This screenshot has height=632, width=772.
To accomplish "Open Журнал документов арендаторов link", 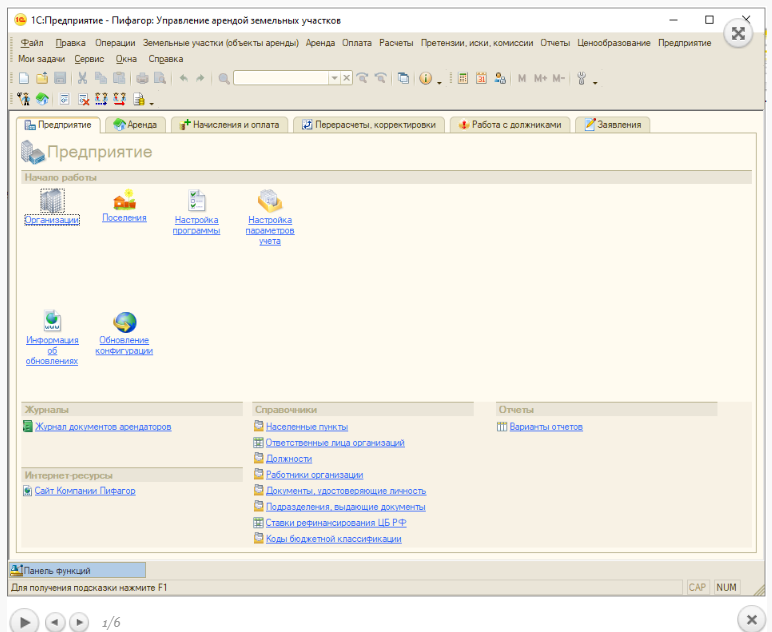I will click(103, 427).
